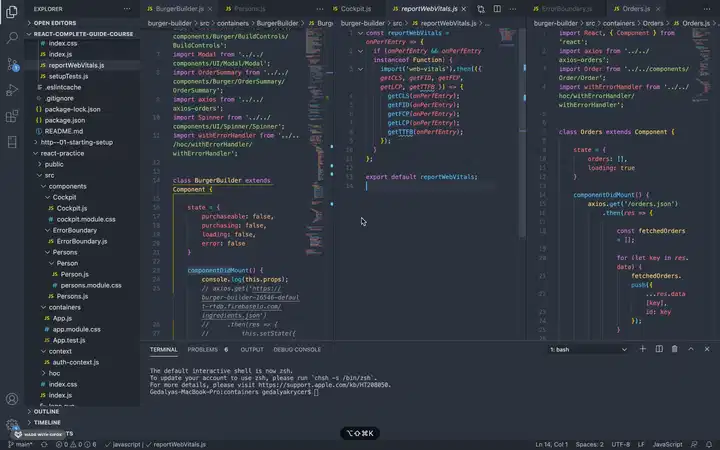Expand the Open Editors section

click(55, 23)
